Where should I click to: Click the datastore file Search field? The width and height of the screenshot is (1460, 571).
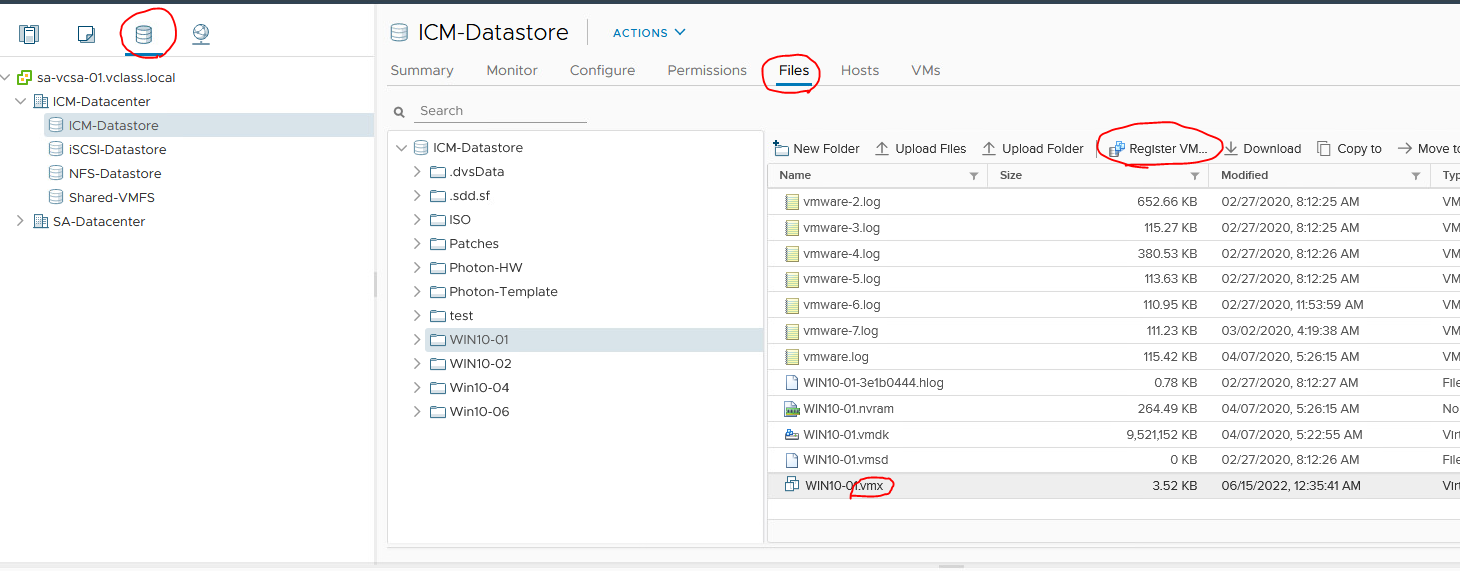(x=500, y=111)
